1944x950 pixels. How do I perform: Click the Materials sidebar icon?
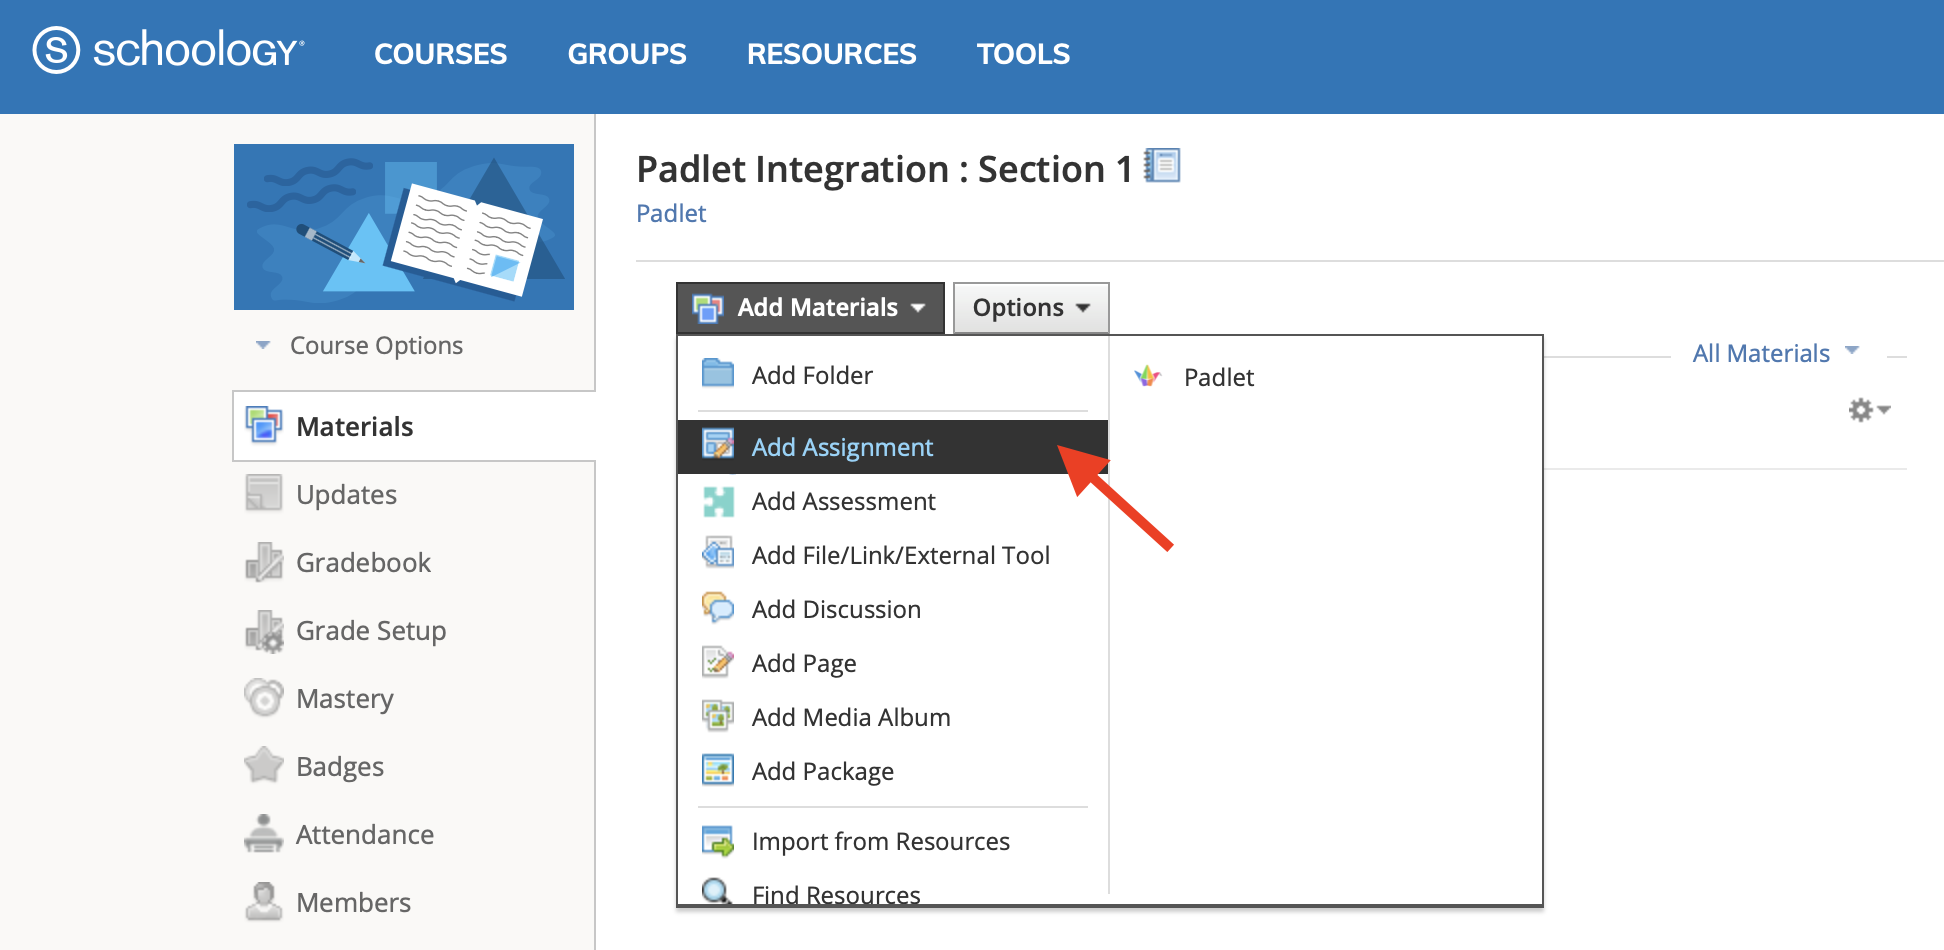point(264,425)
